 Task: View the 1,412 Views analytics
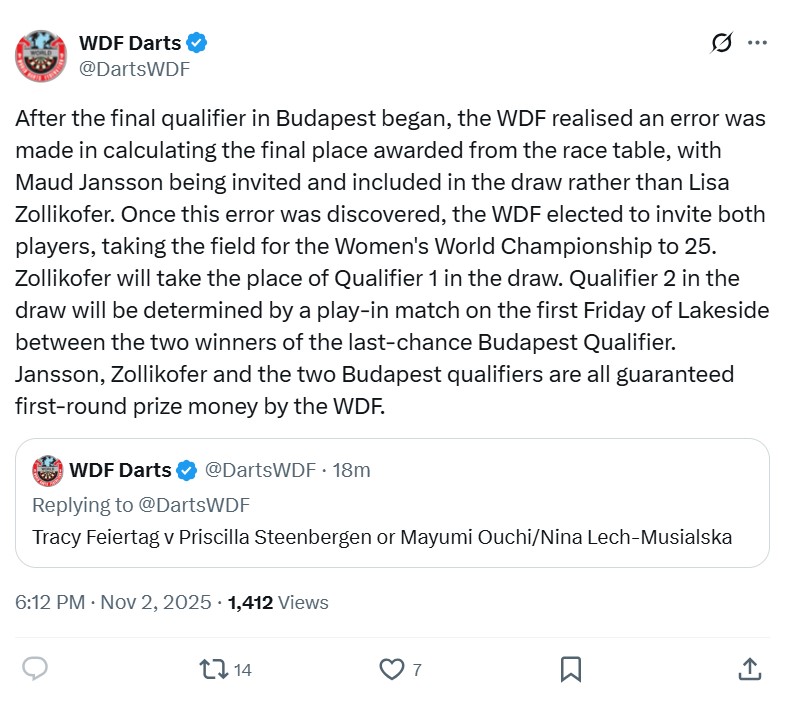point(278,602)
